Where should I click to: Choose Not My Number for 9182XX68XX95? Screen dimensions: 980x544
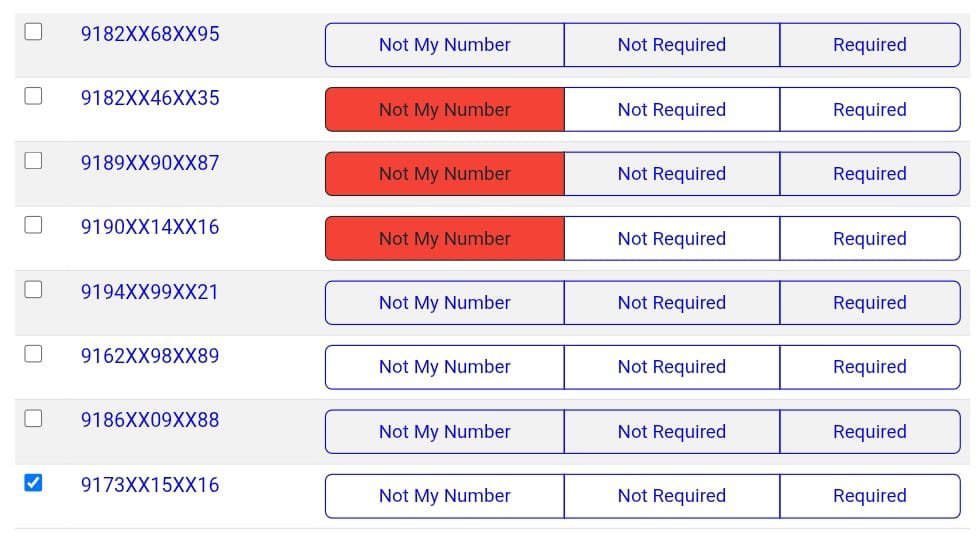tap(444, 45)
